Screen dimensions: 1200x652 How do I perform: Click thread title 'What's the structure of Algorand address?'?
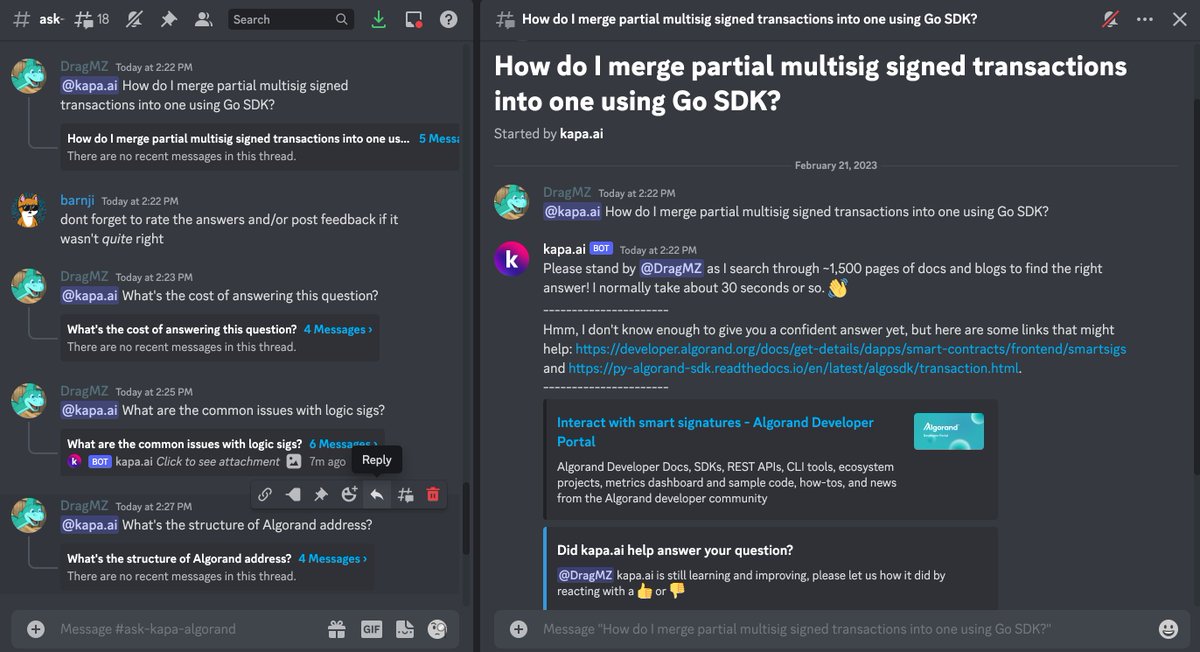179,559
